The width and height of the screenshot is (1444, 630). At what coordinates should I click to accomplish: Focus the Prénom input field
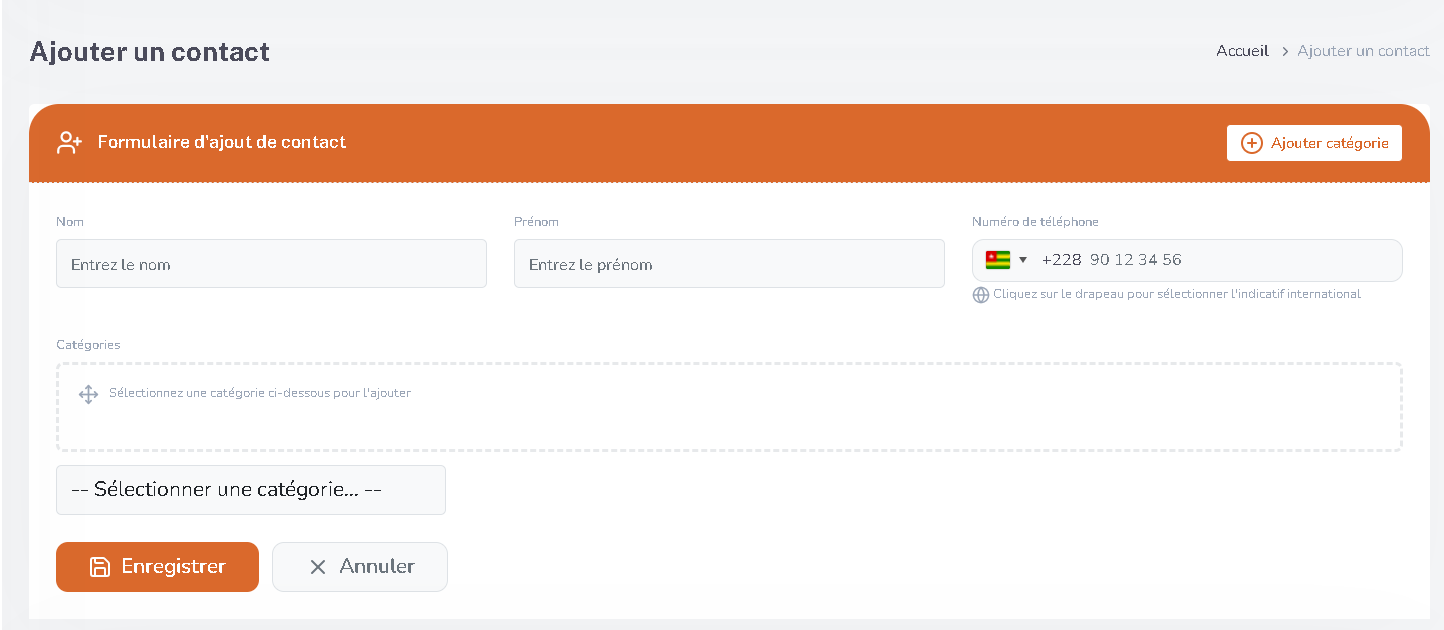click(x=729, y=264)
